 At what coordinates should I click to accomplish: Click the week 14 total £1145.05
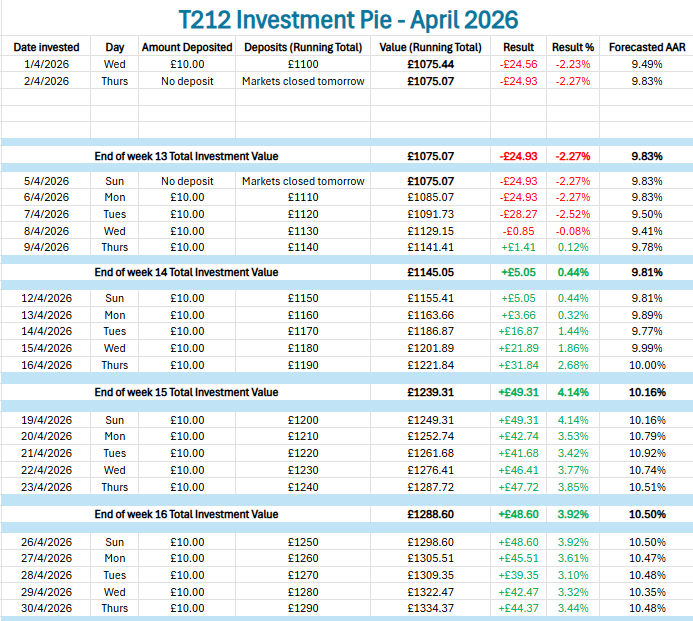[430, 272]
